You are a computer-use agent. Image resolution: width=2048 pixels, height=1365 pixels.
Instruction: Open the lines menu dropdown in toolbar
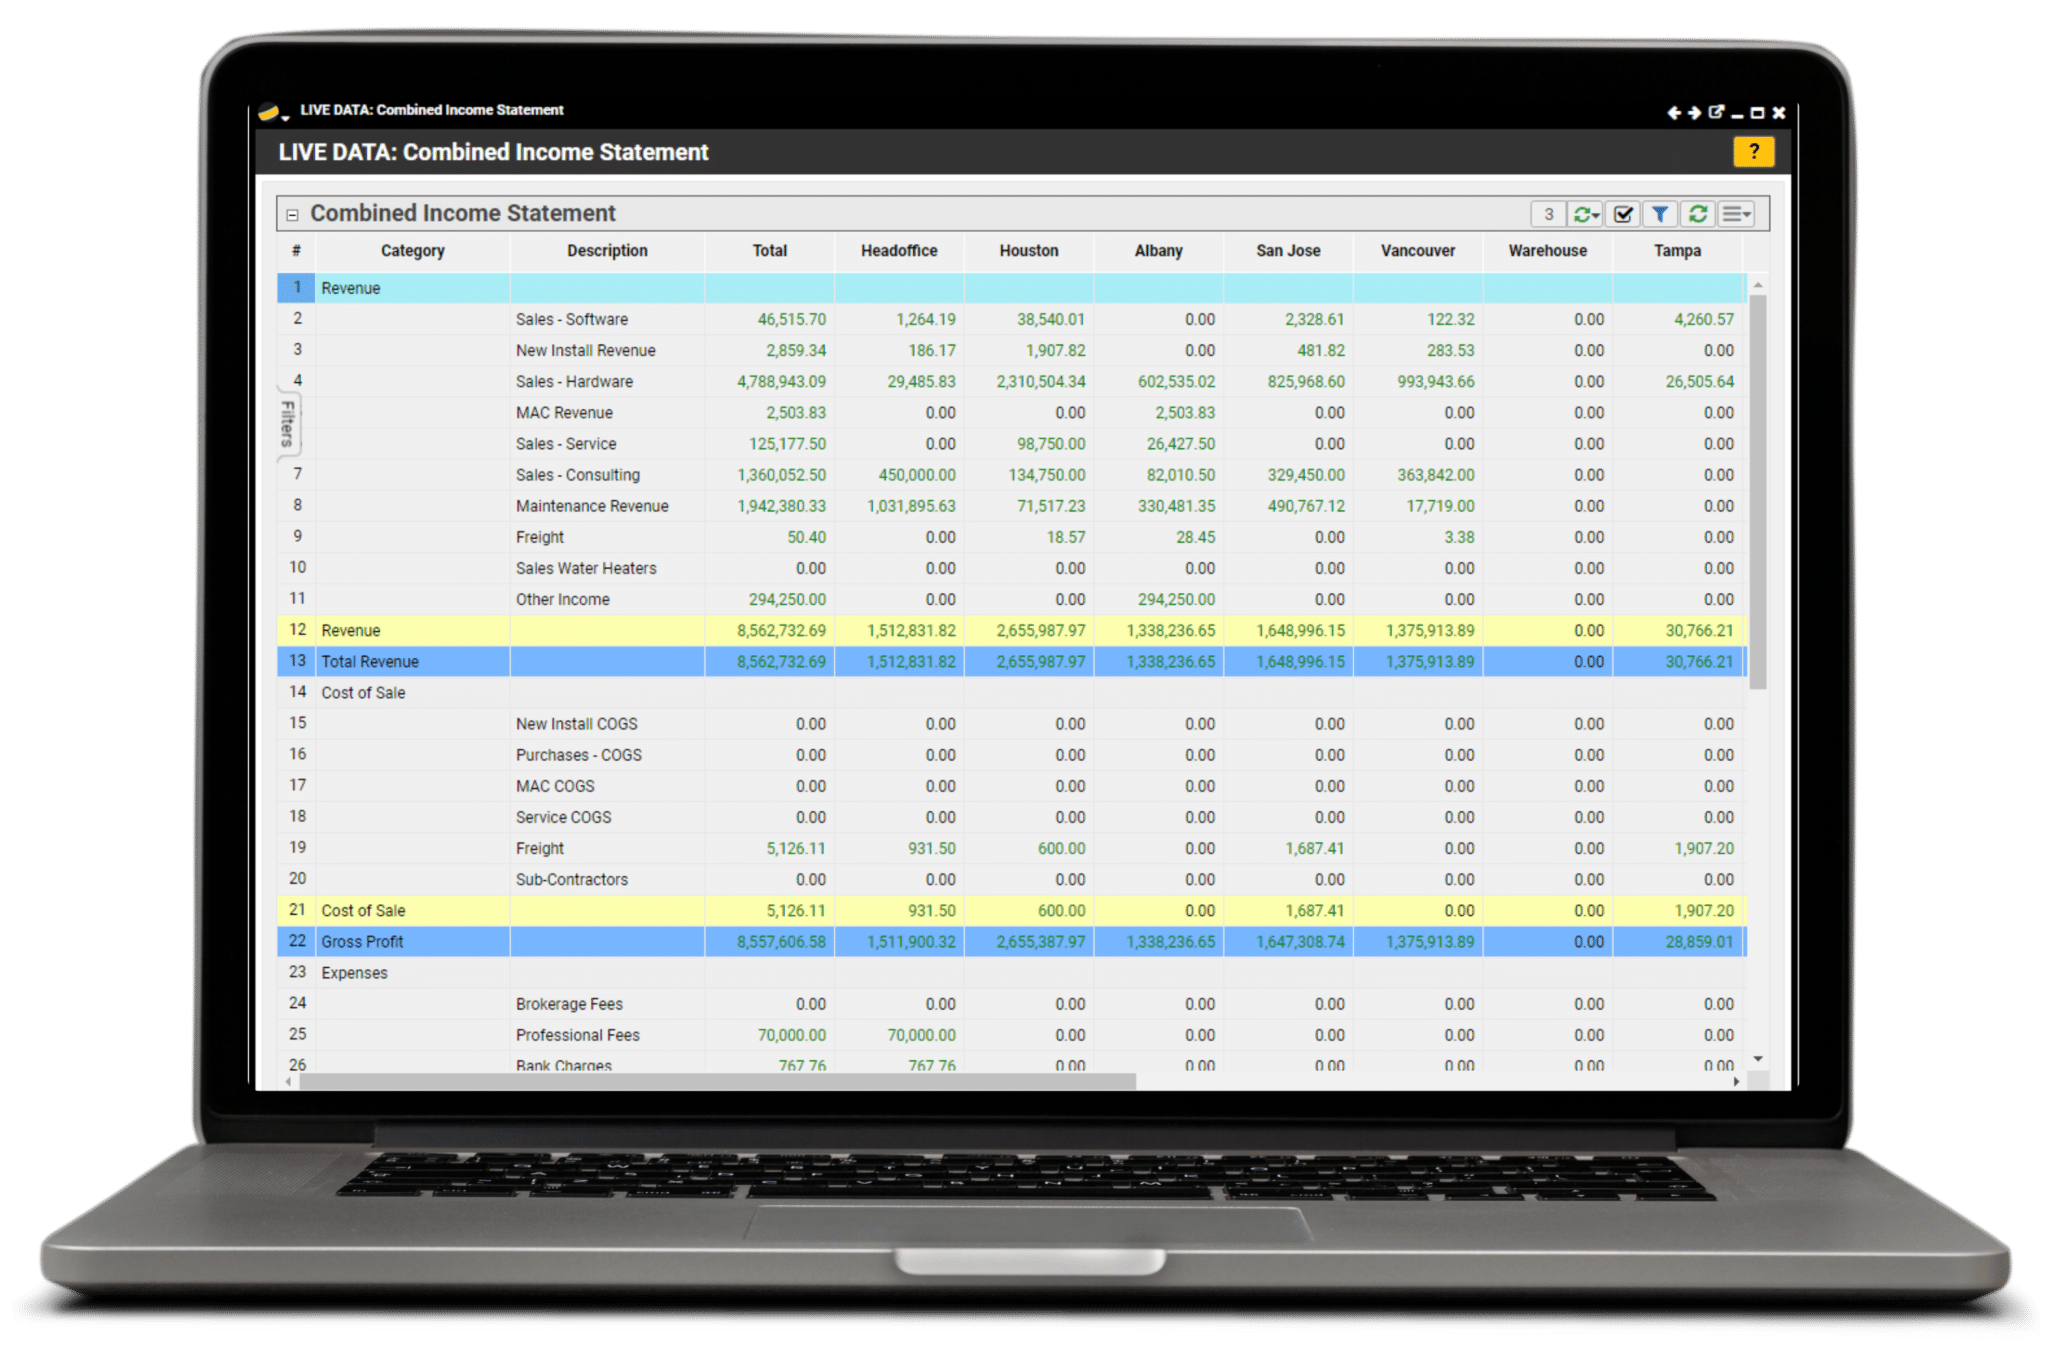point(1736,214)
